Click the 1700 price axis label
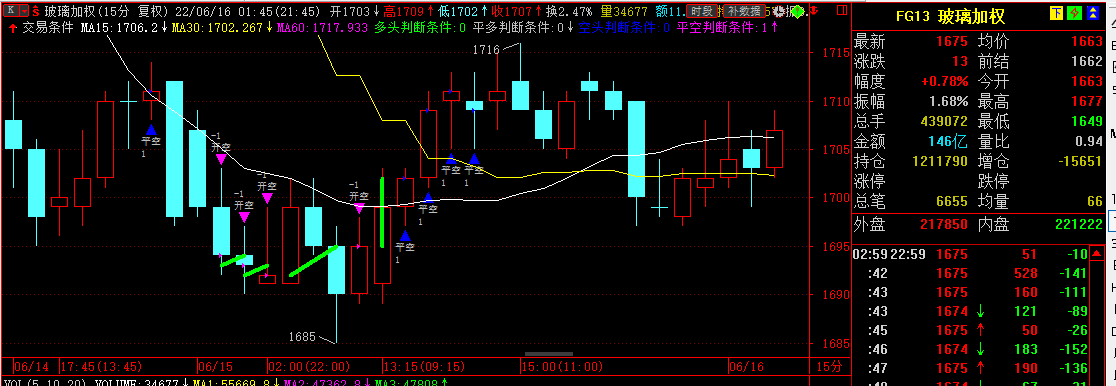This screenshot has height=386, width=1116. point(835,197)
